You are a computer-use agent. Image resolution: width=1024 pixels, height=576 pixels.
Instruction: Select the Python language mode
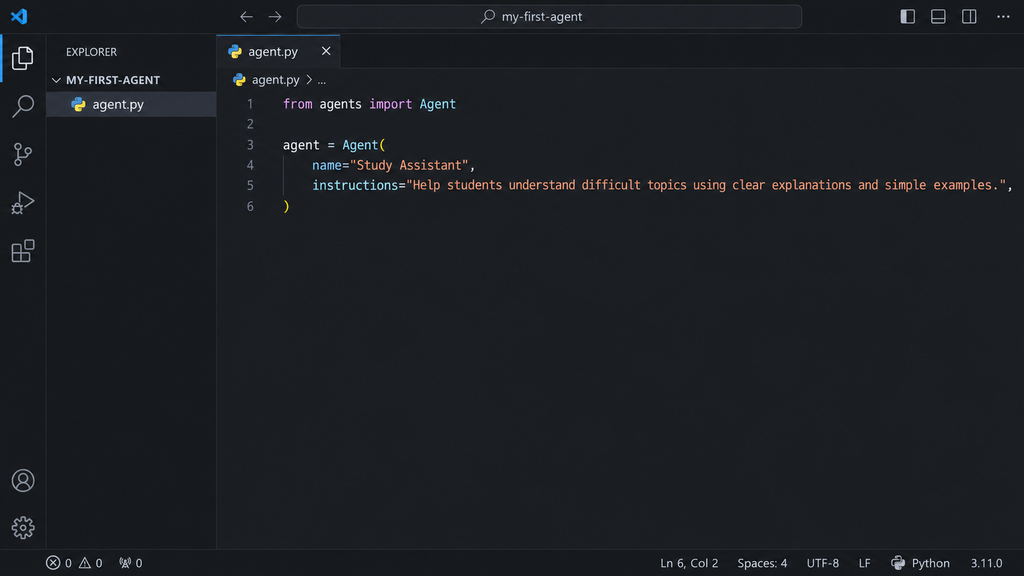tap(931, 563)
